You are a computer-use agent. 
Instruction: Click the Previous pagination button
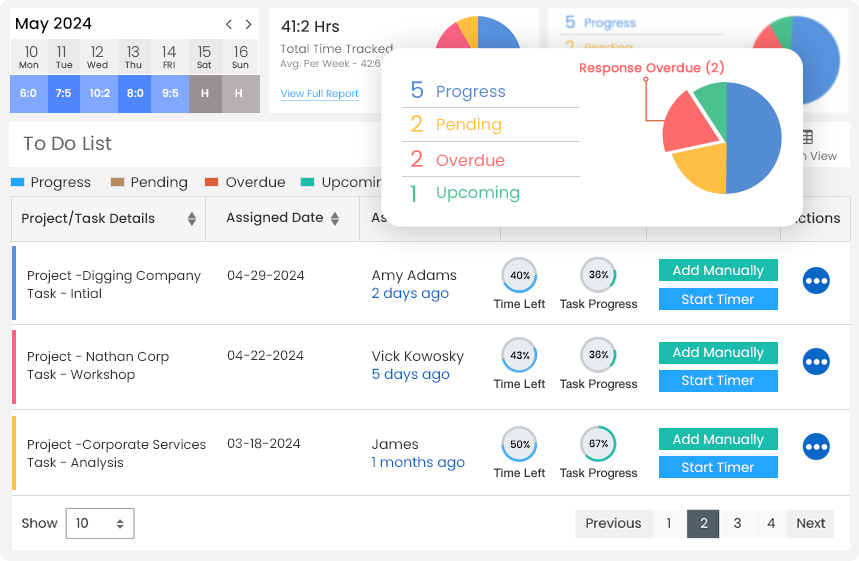(613, 523)
